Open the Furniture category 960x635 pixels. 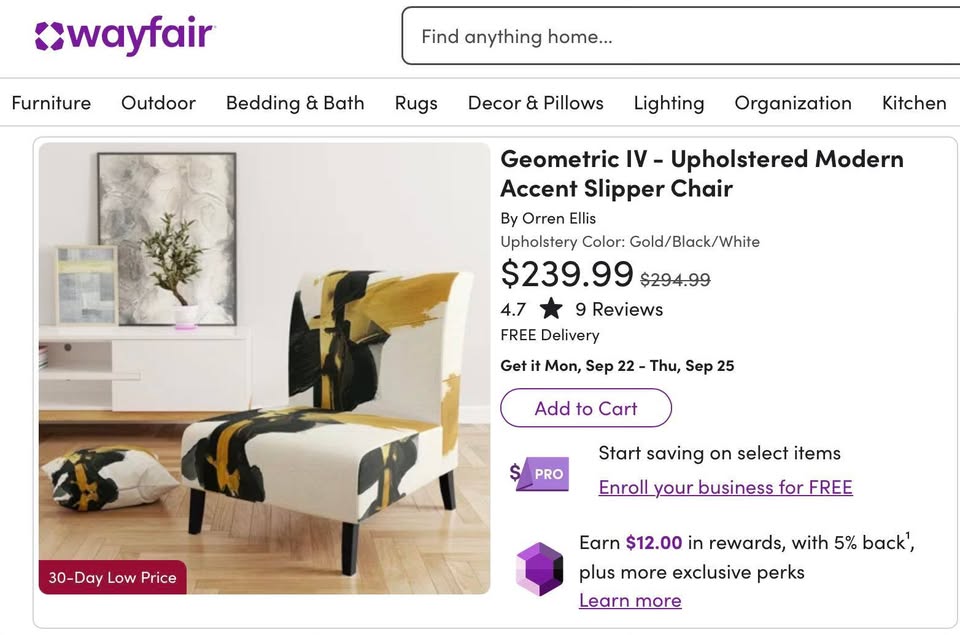click(x=51, y=103)
